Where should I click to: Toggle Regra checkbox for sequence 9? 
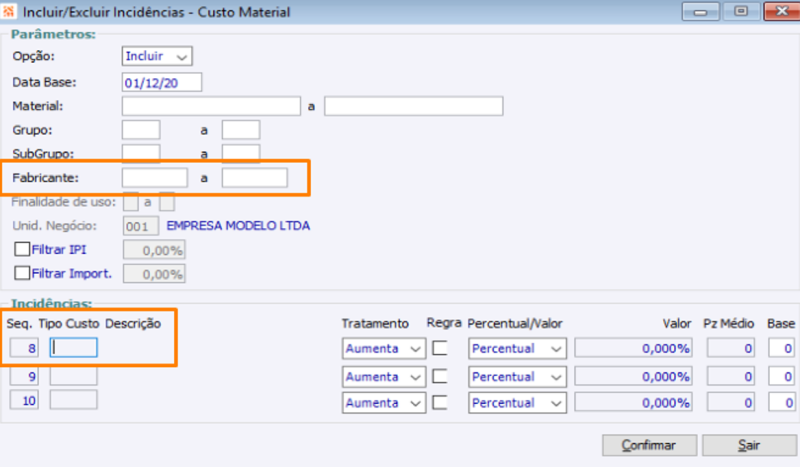pos(440,376)
